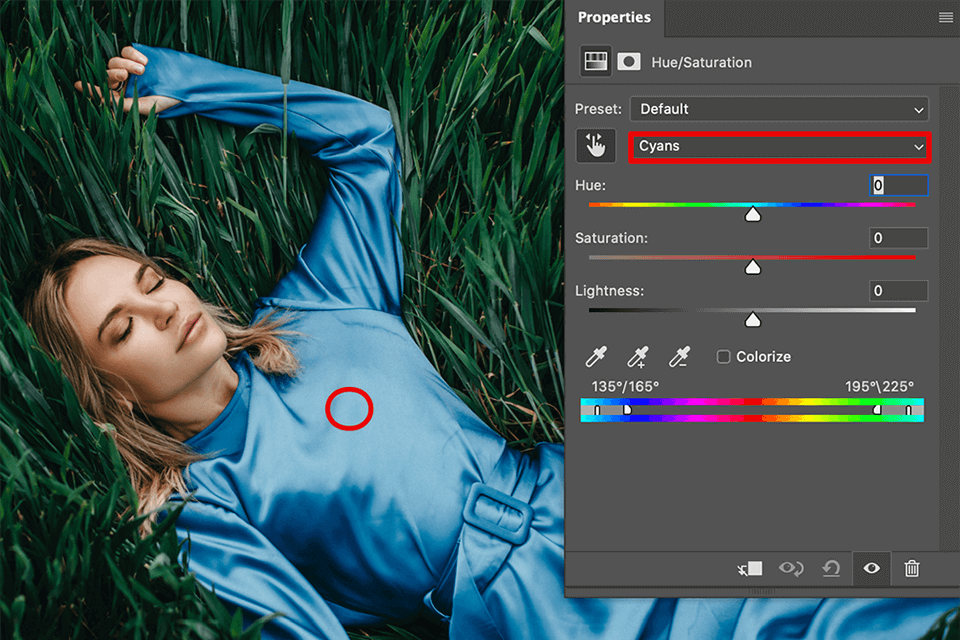
Task: Click the Lightness value input field
Action: pos(898,291)
